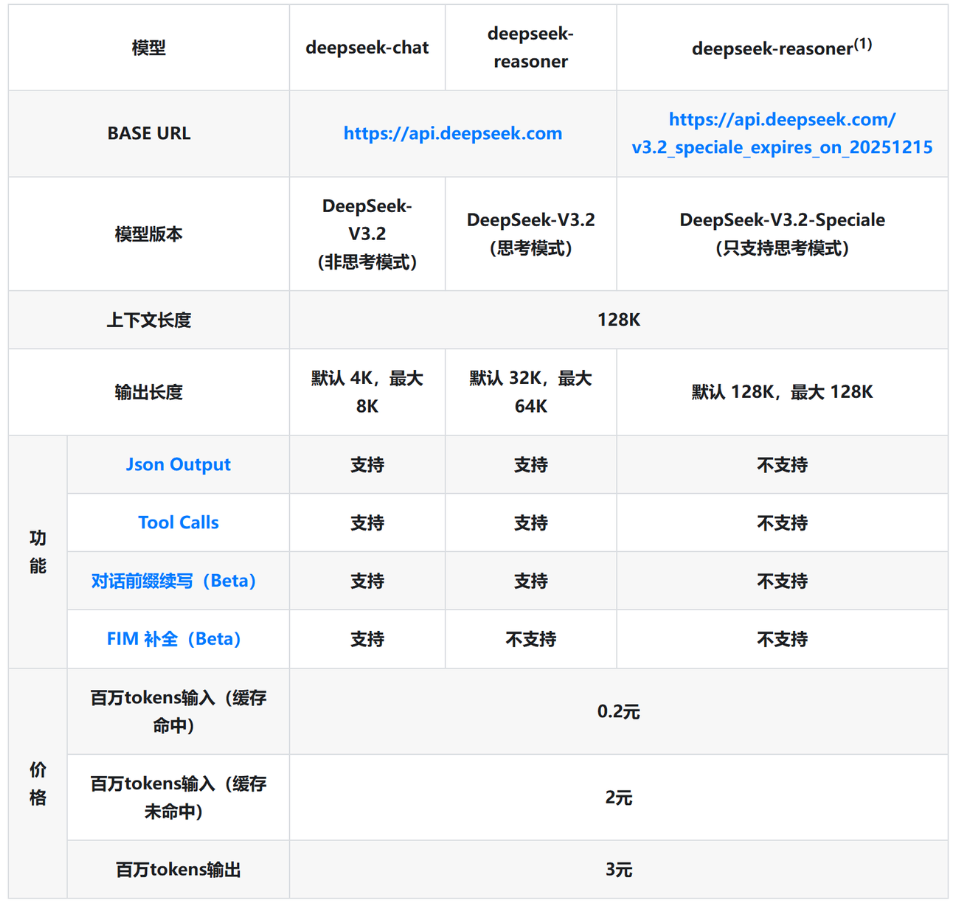The height and width of the screenshot is (904, 954).
Task: Click 不支持 in the 对话前缀续写 row
Action: click(x=782, y=581)
